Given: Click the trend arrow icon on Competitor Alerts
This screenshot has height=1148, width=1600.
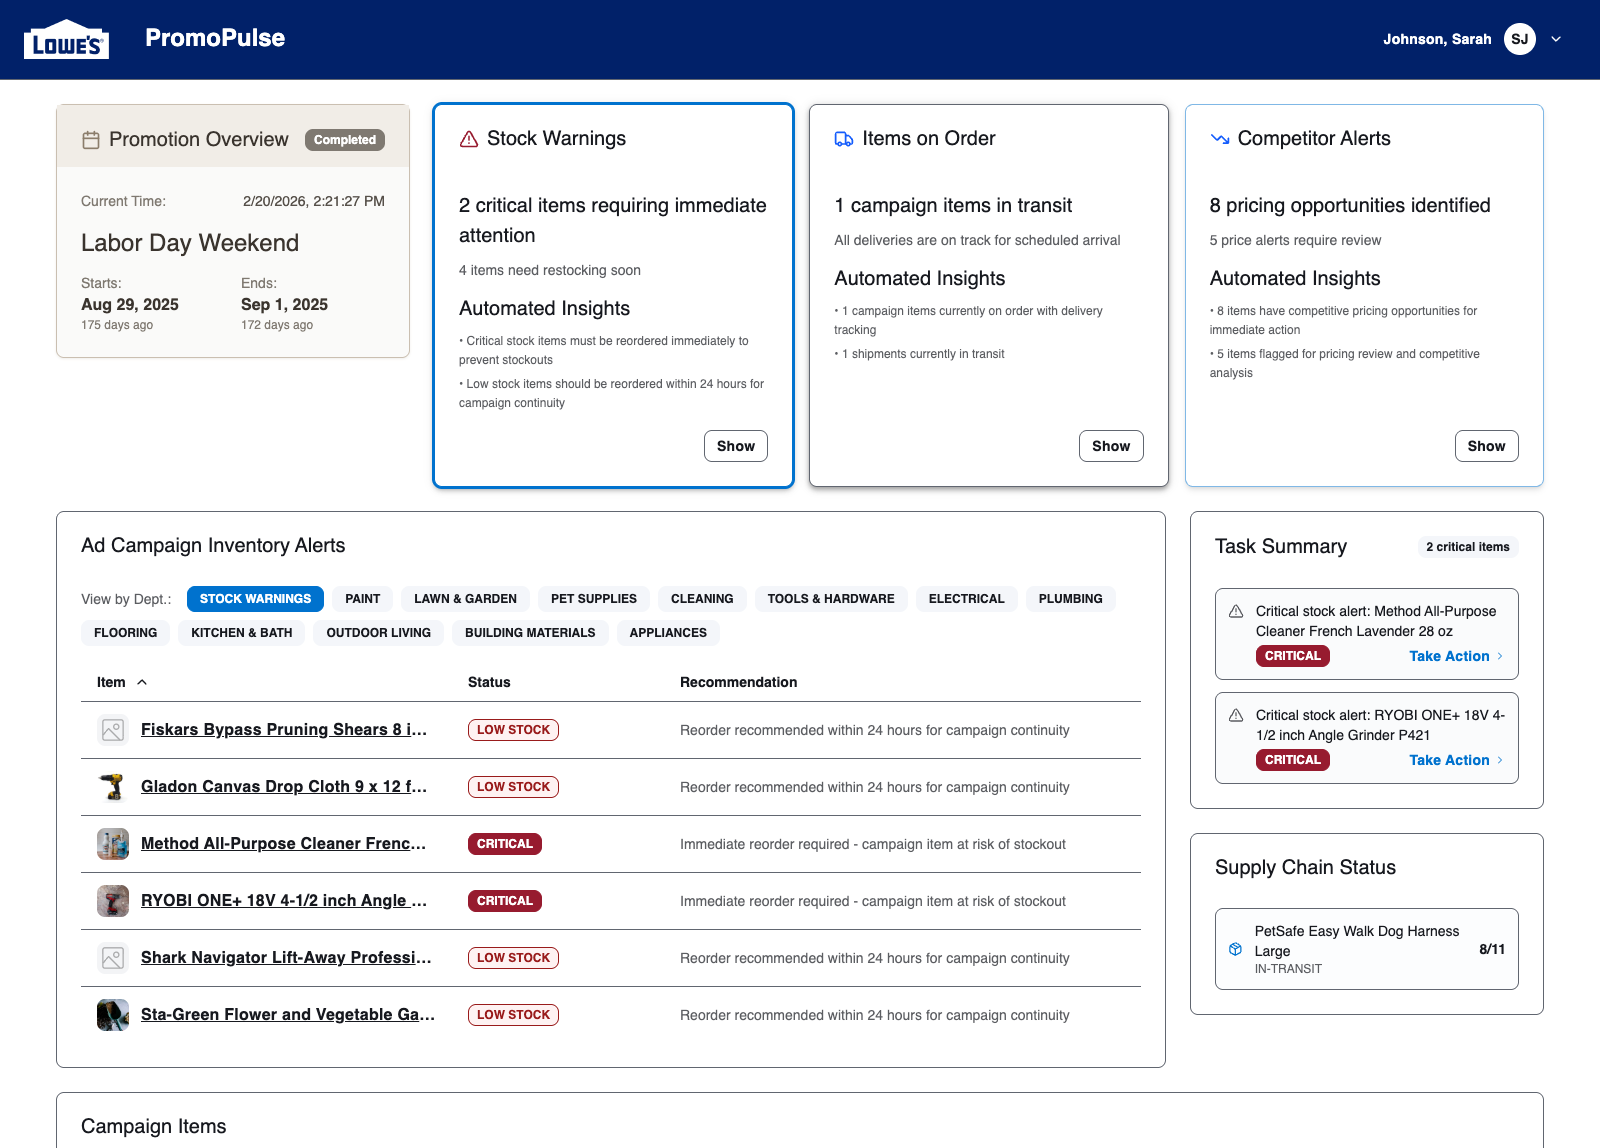Looking at the screenshot, I should 1219,139.
